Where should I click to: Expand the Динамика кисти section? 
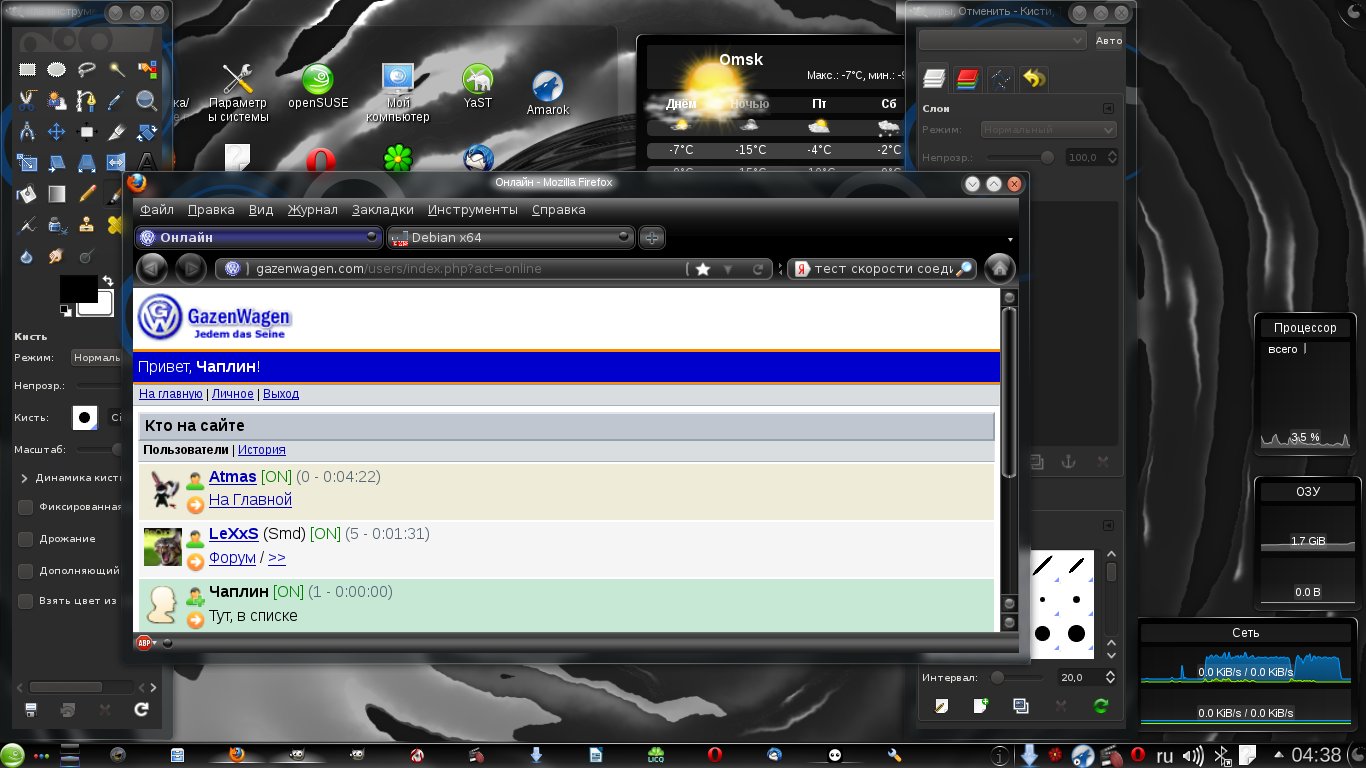(x=24, y=478)
